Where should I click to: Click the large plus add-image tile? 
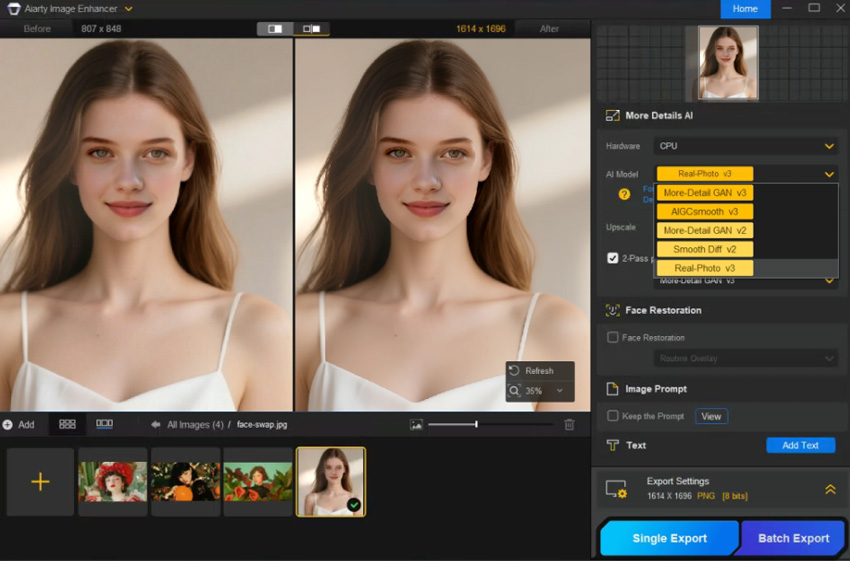(x=40, y=481)
